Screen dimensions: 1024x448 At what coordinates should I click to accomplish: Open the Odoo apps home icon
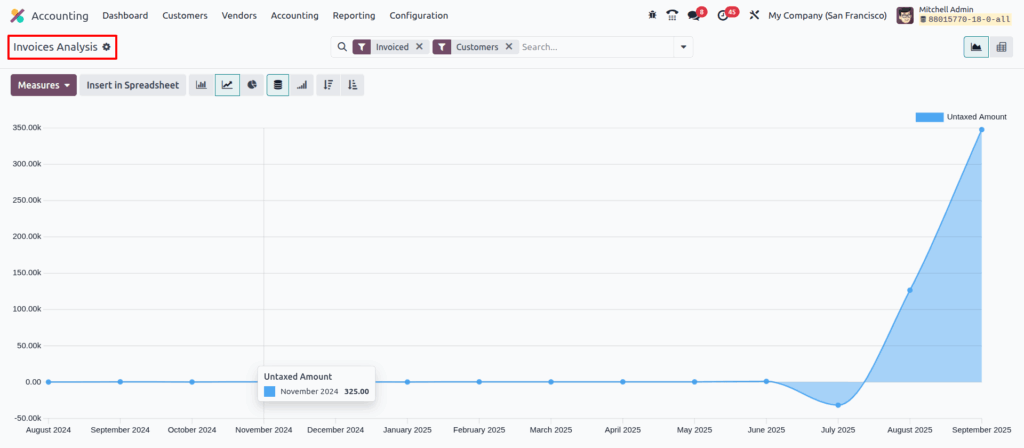tap(18, 15)
